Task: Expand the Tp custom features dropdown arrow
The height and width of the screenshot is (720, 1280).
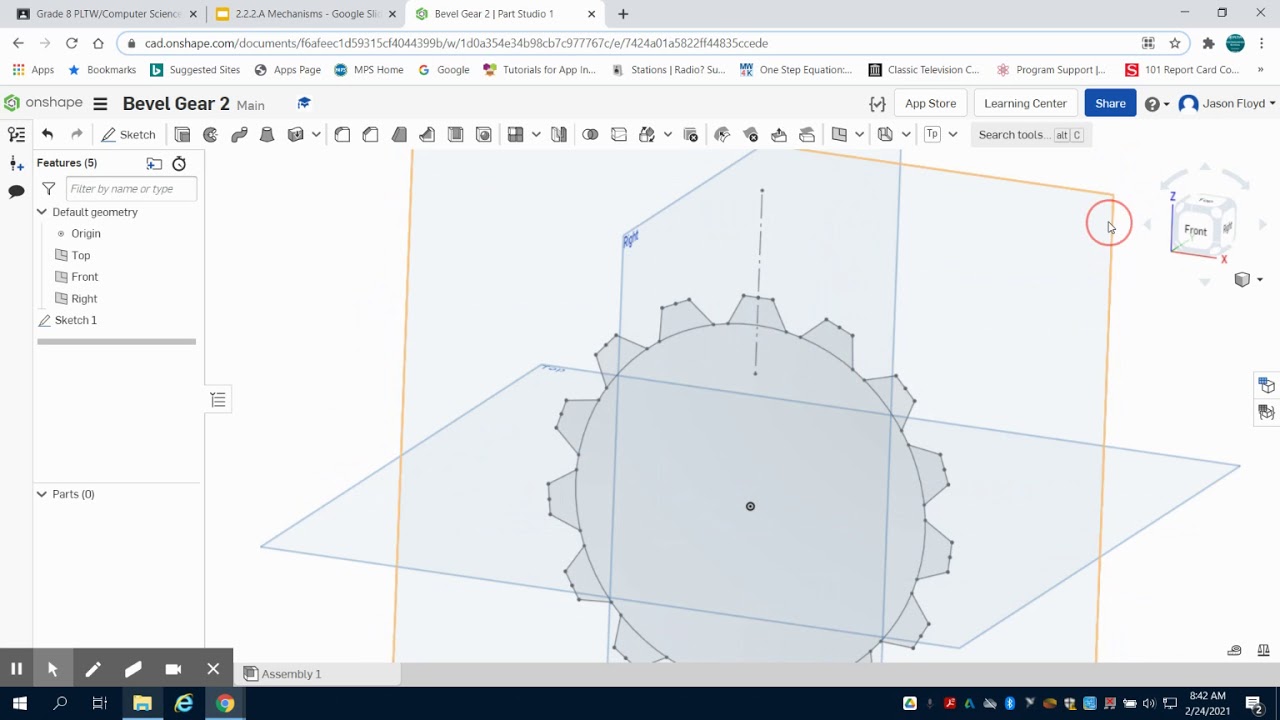Action: (953, 135)
